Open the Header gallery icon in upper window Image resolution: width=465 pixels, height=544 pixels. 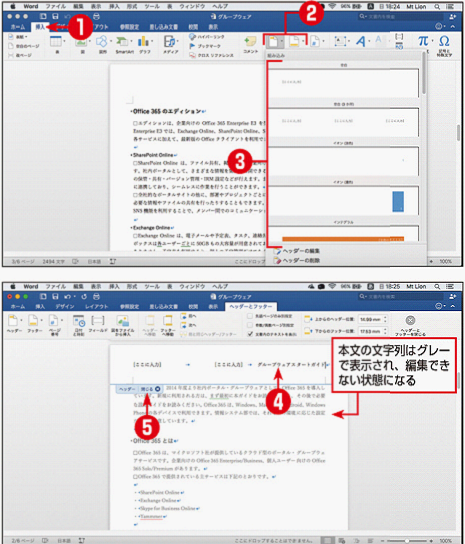click(x=273, y=42)
